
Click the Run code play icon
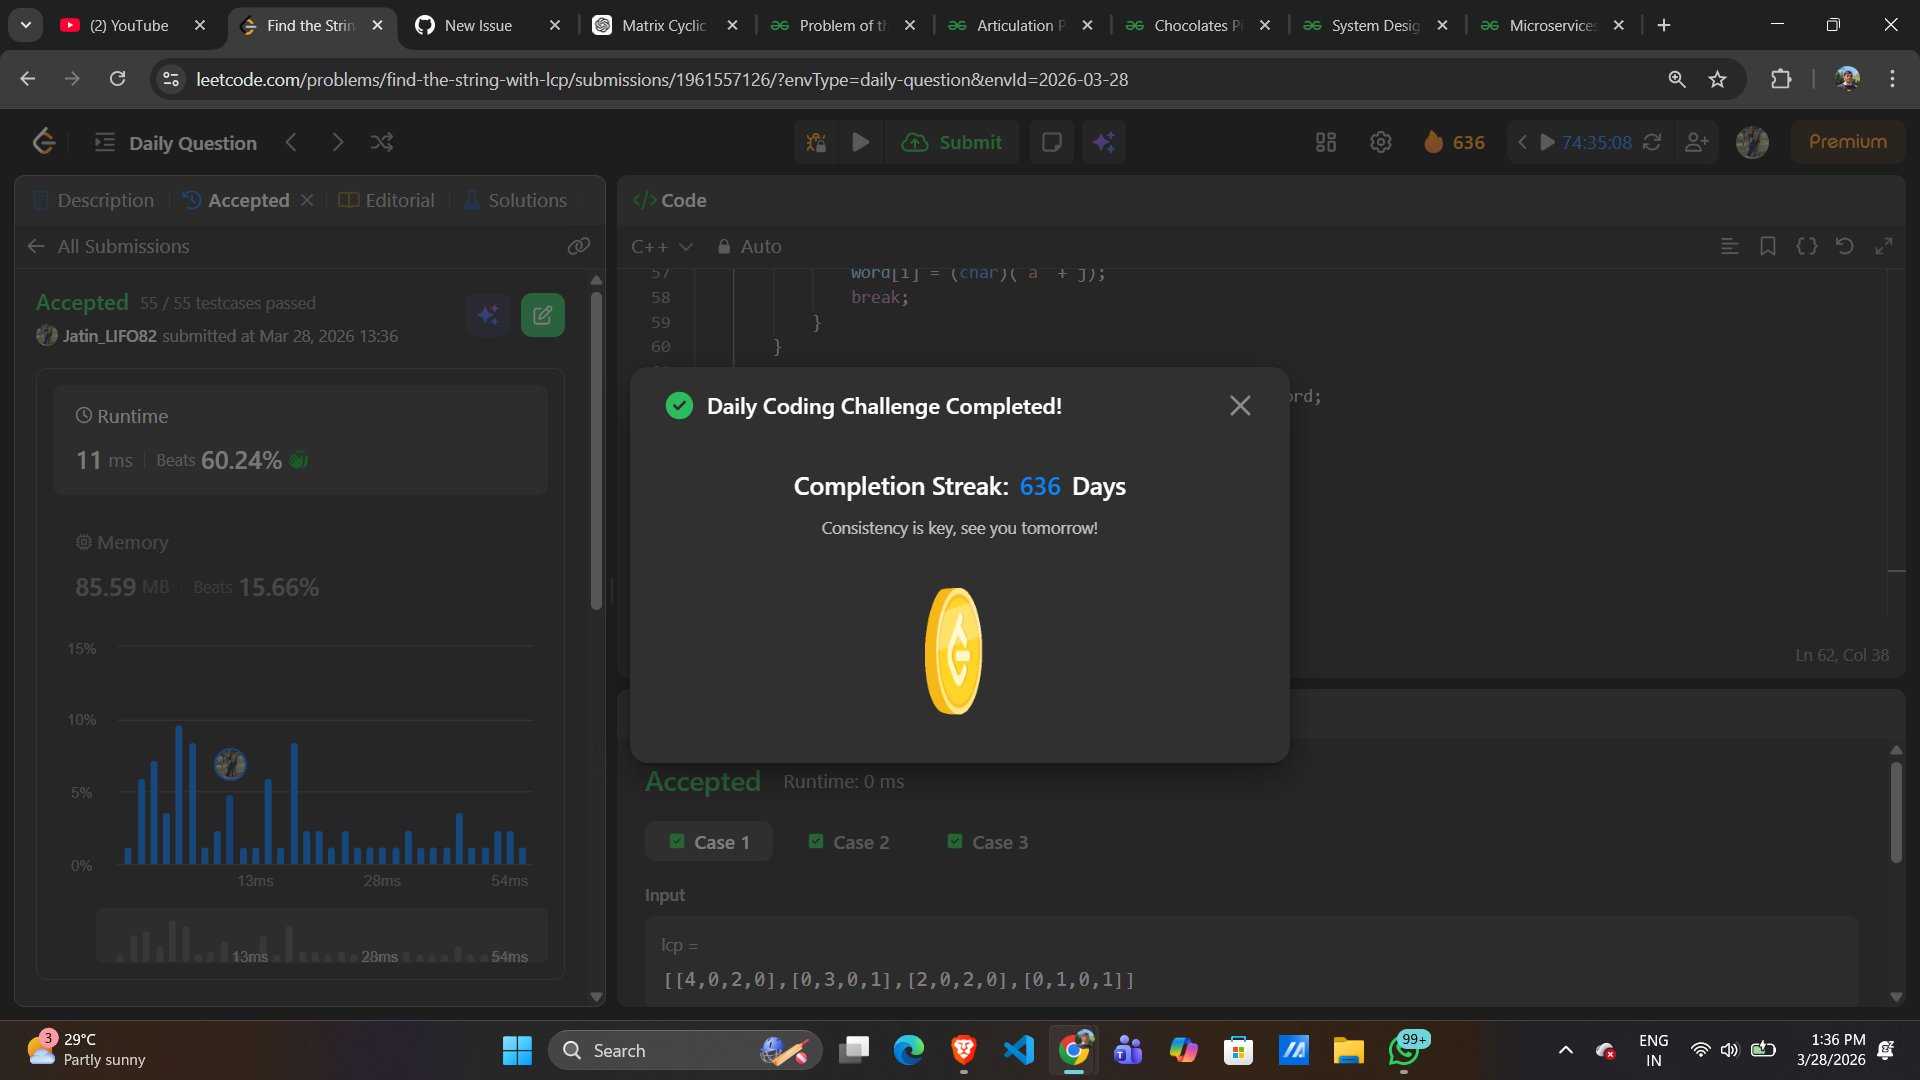tap(860, 142)
